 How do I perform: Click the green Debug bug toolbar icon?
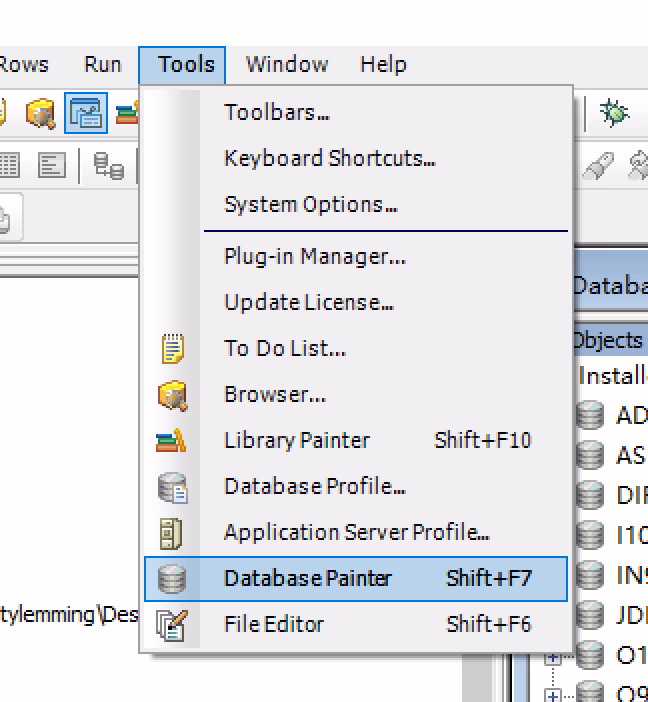614,113
